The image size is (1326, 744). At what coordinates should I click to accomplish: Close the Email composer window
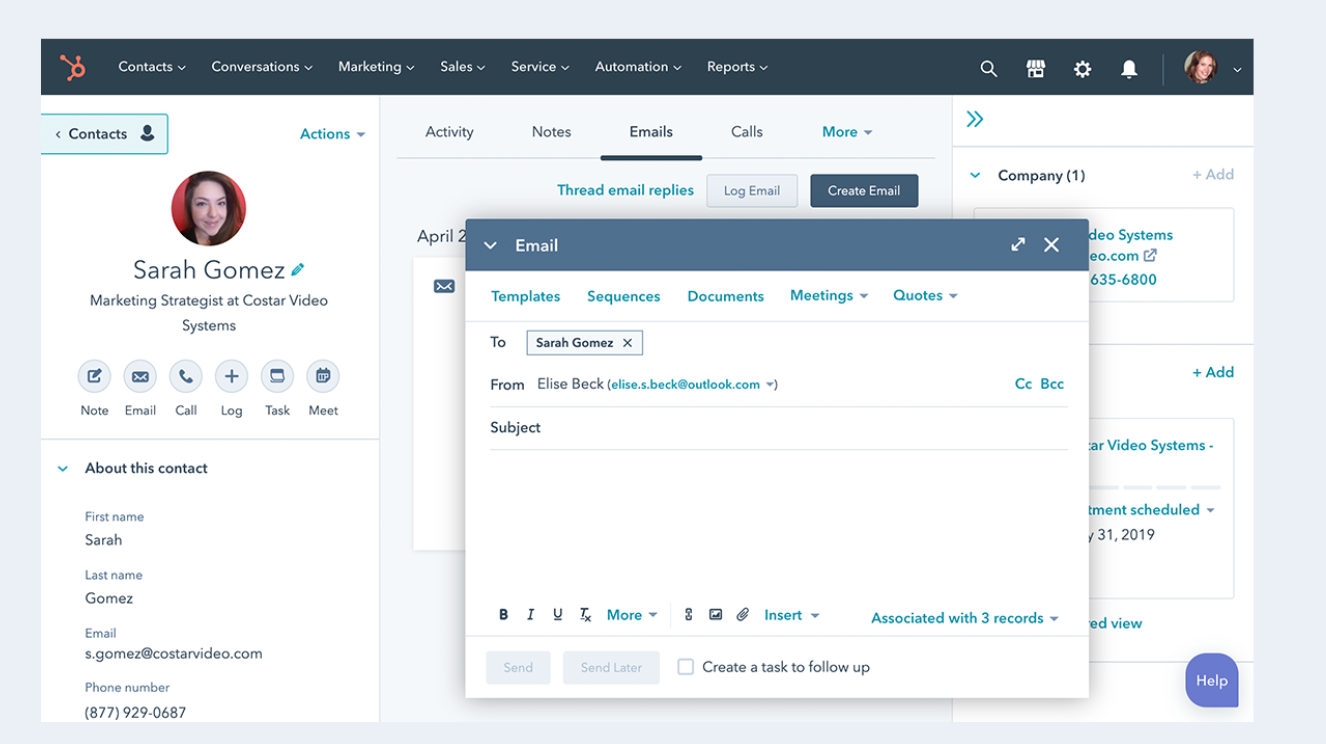[x=1051, y=245]
